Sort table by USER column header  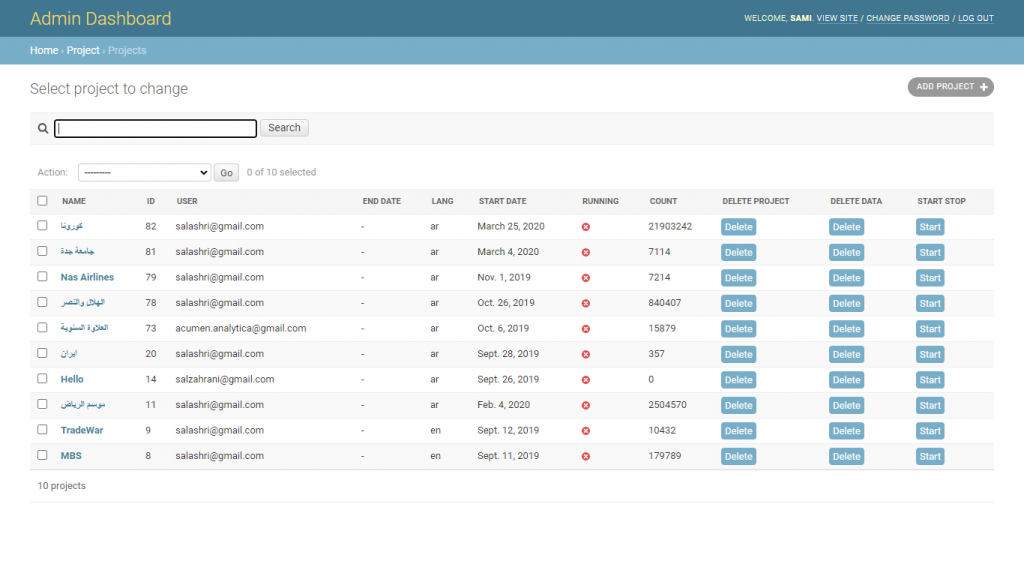187,201
